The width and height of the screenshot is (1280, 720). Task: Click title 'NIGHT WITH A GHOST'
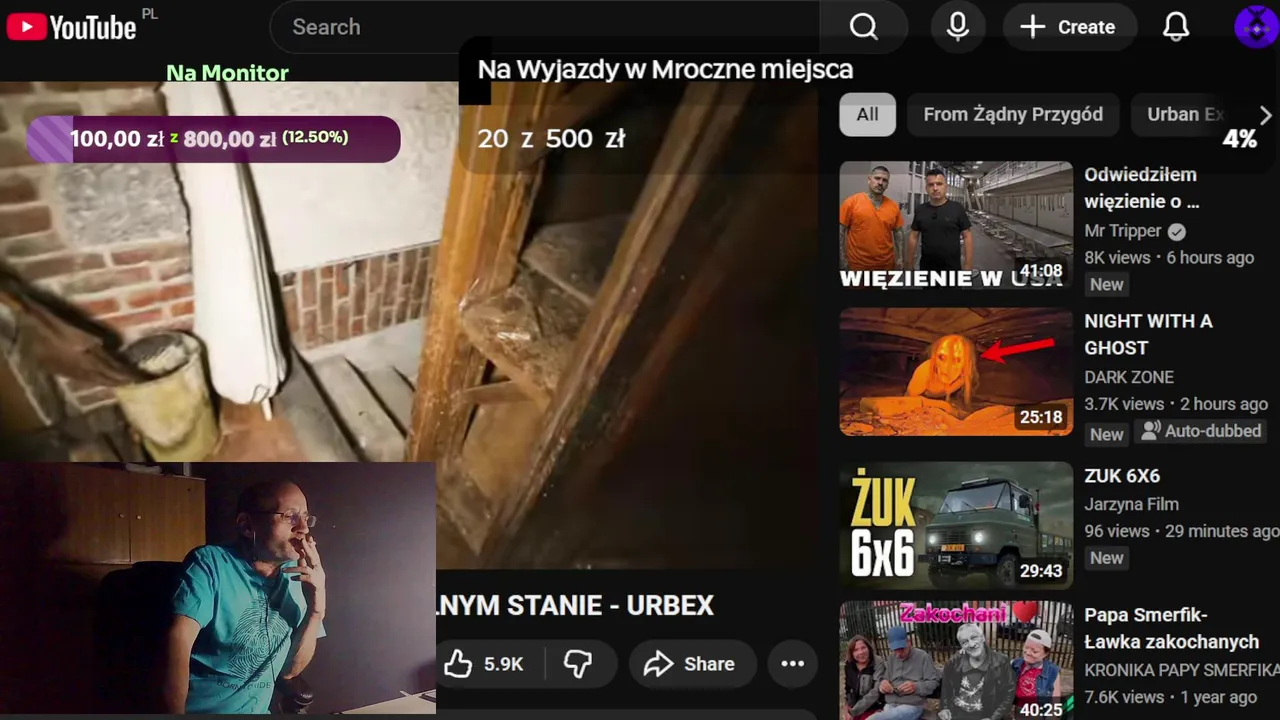(1148, 334)
